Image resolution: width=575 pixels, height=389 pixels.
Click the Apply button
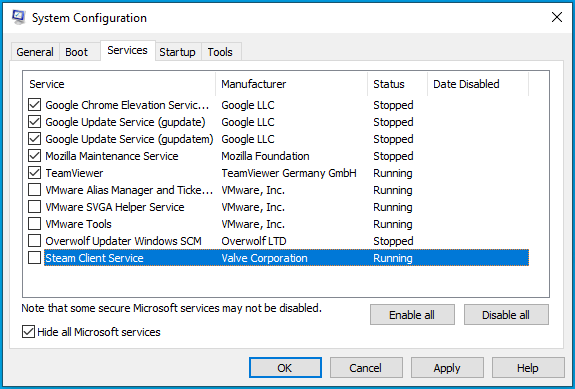447,368
